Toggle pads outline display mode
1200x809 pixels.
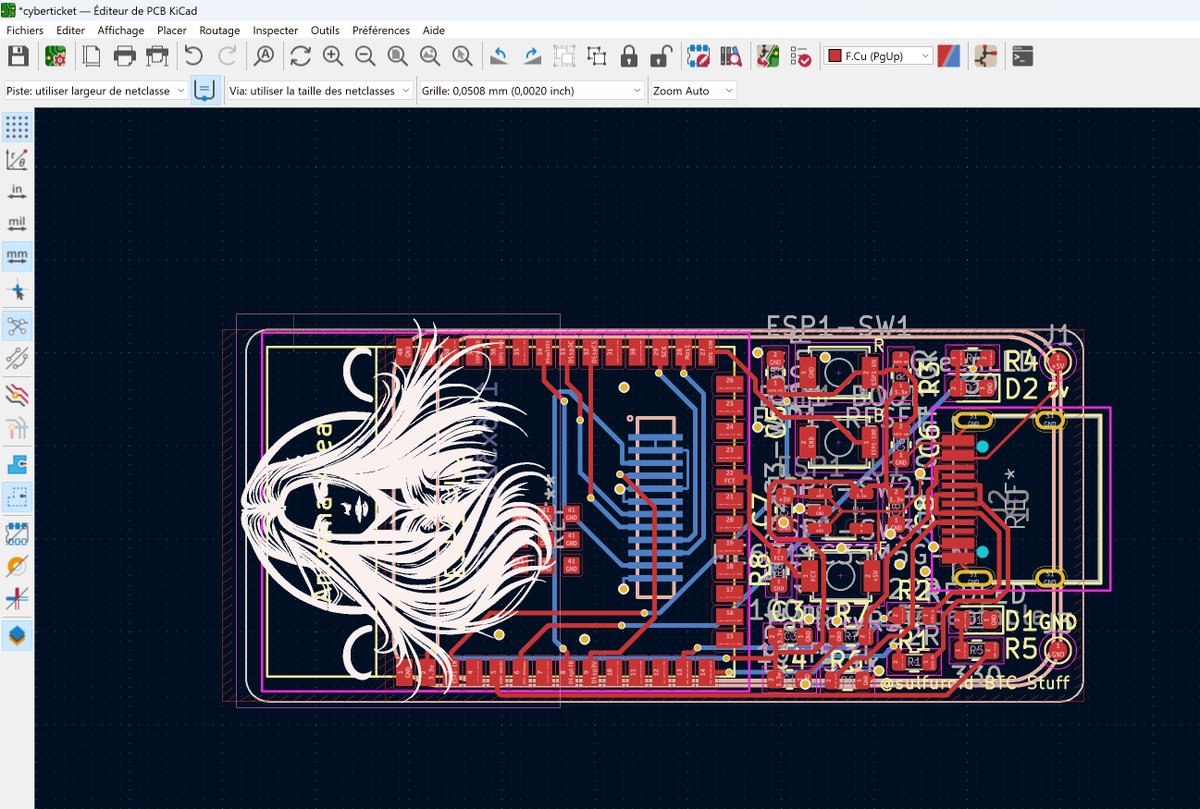pyautogui.click(x=17, y=532)
